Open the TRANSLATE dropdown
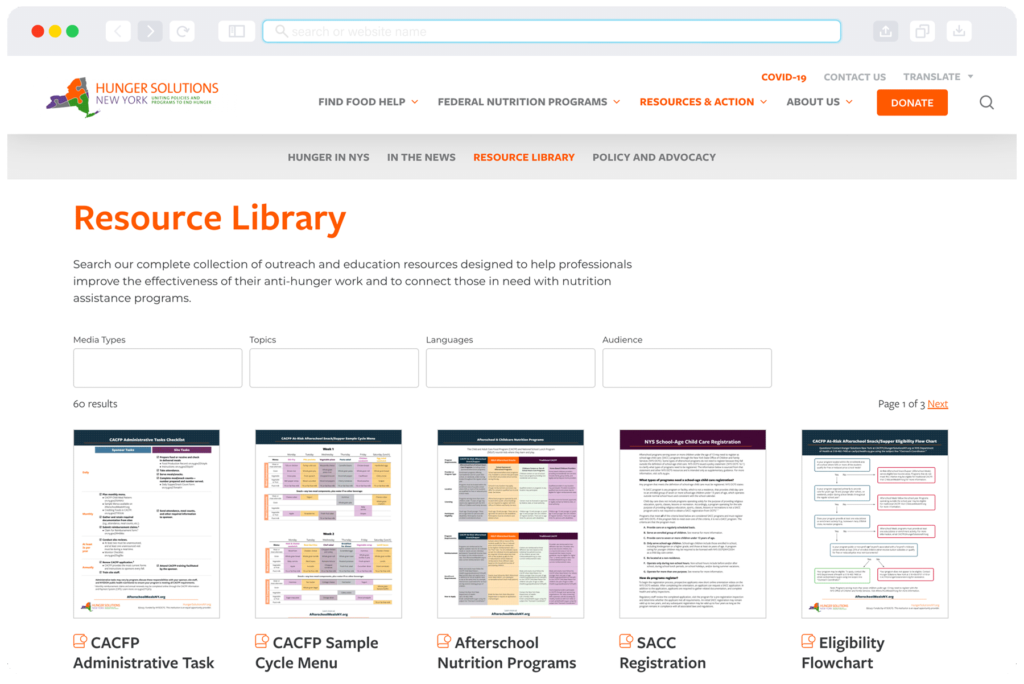The width and height of the screenshot is (1024, 684). (x=937, y=76)
